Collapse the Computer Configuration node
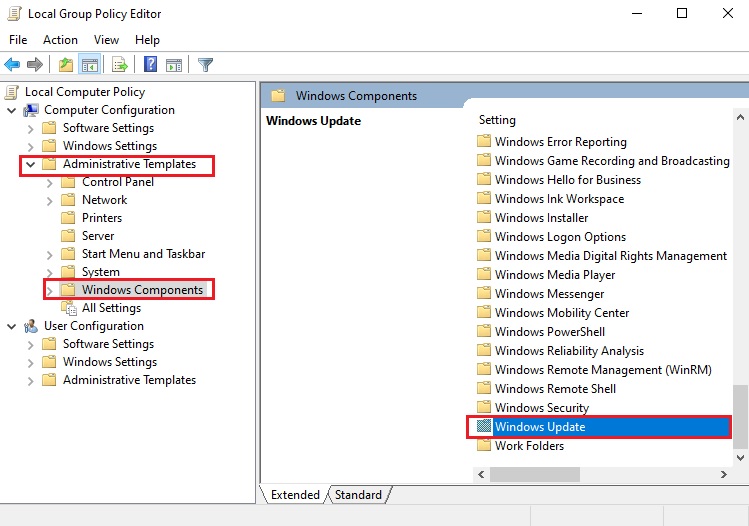The height and width of the screenshot is (526, 749). [x=12, y=110]
